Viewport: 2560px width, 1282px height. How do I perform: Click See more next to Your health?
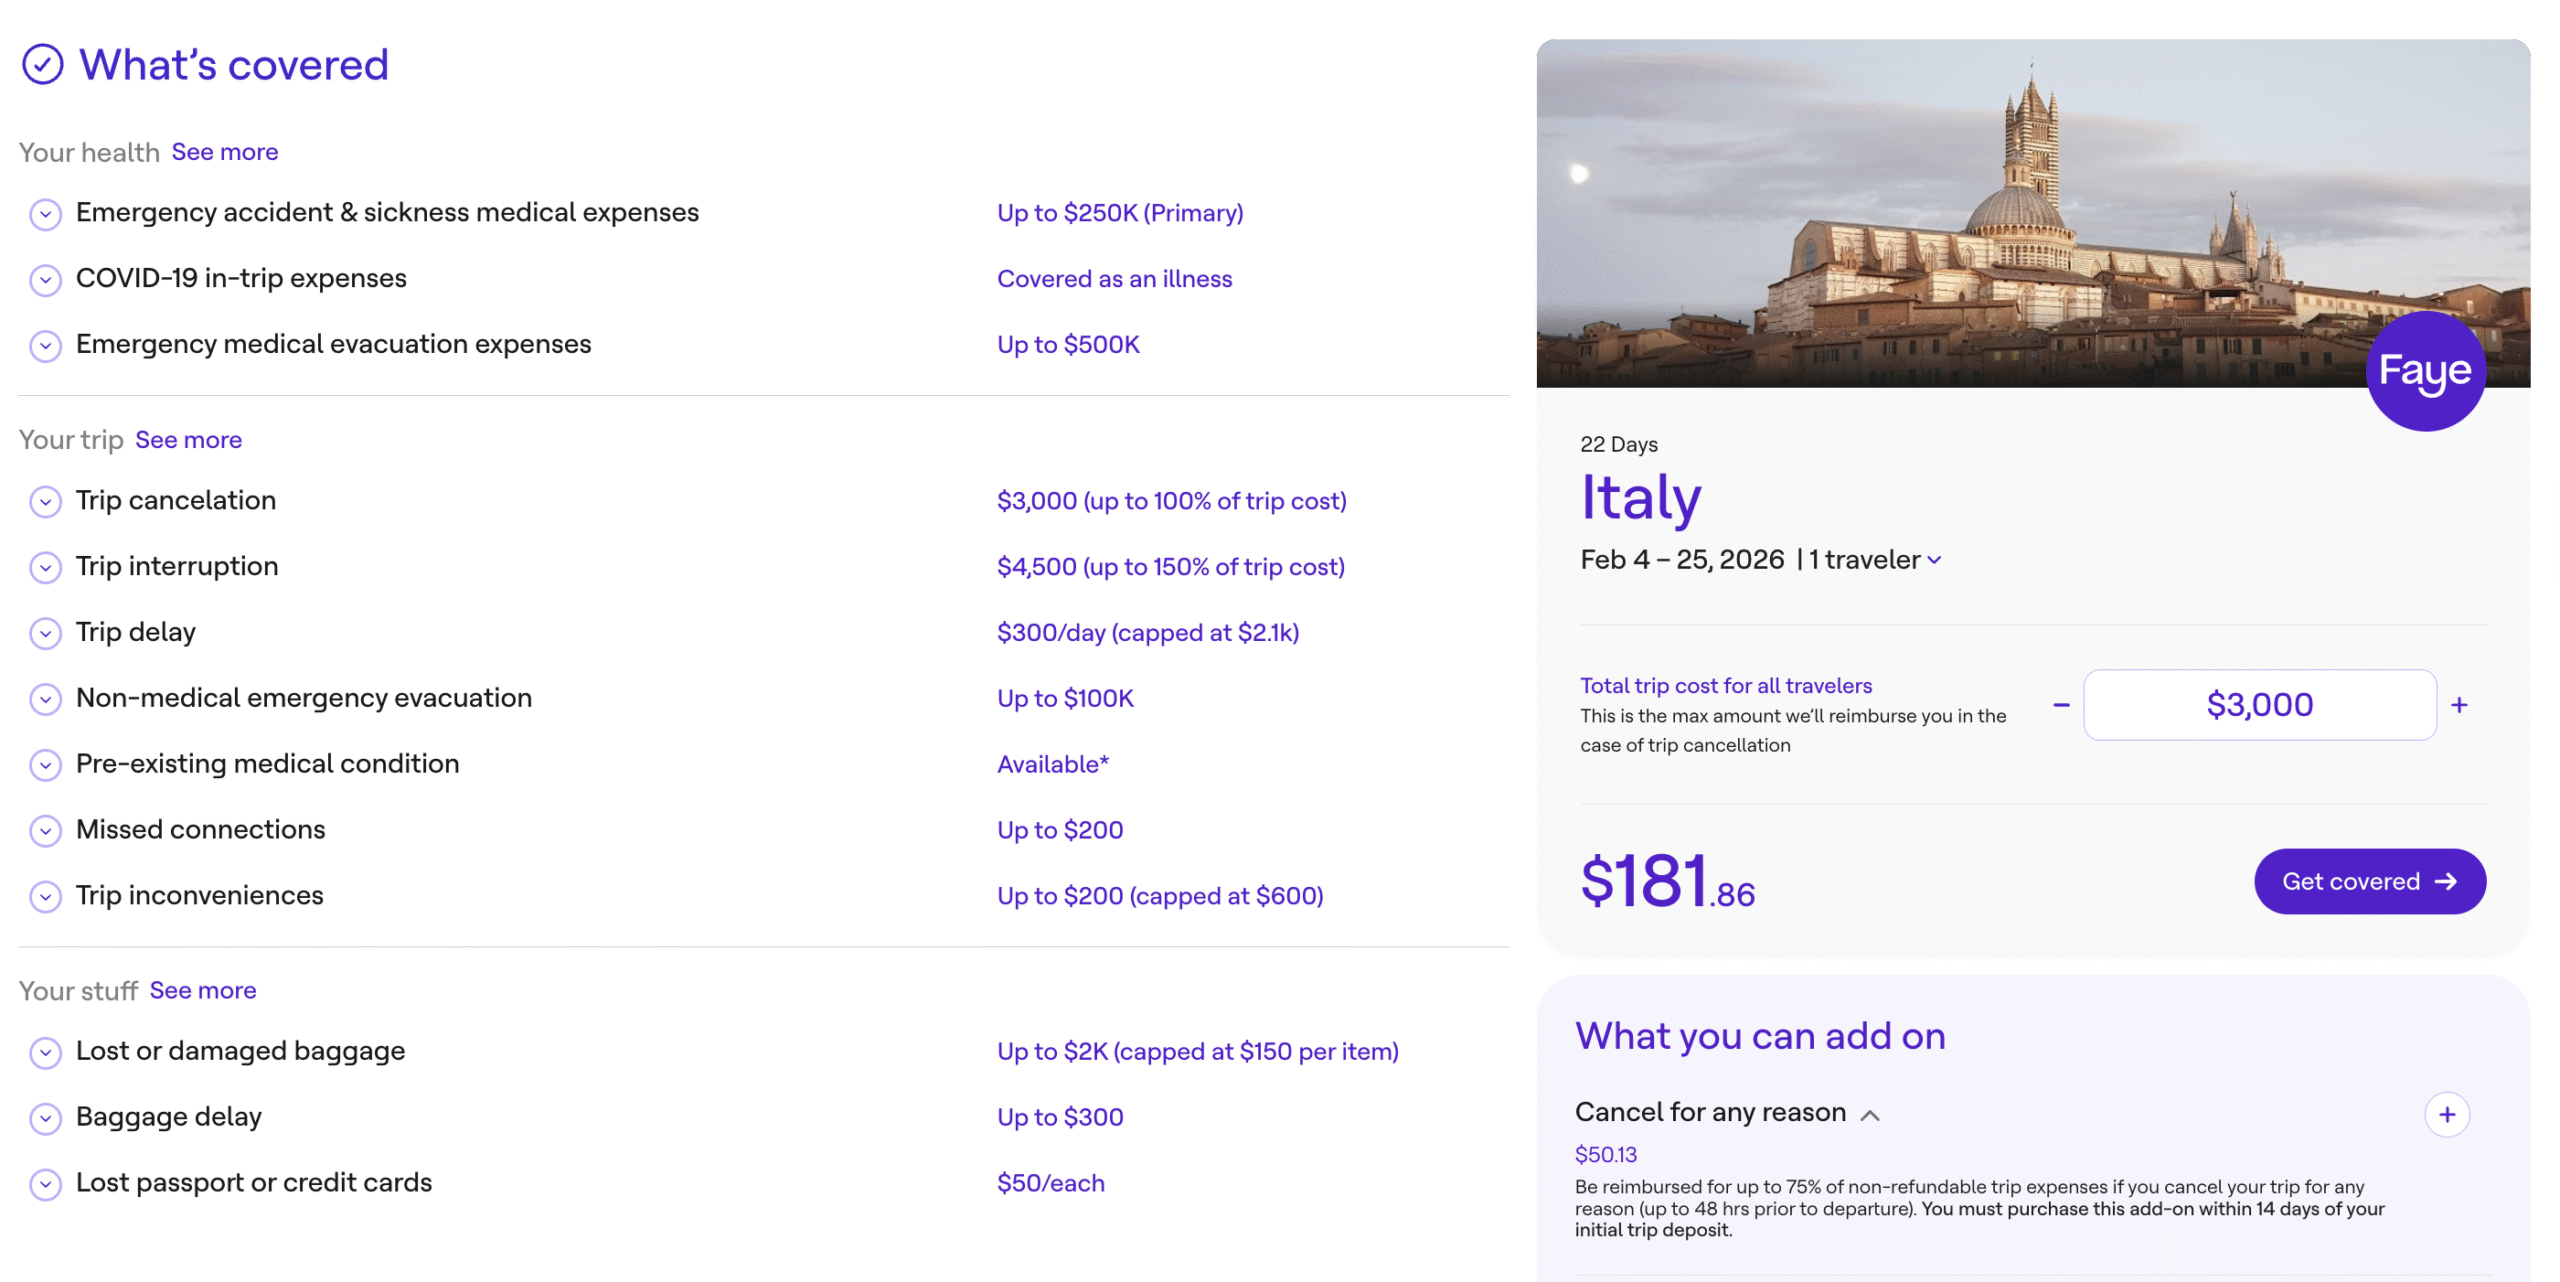tap(224, 152)
